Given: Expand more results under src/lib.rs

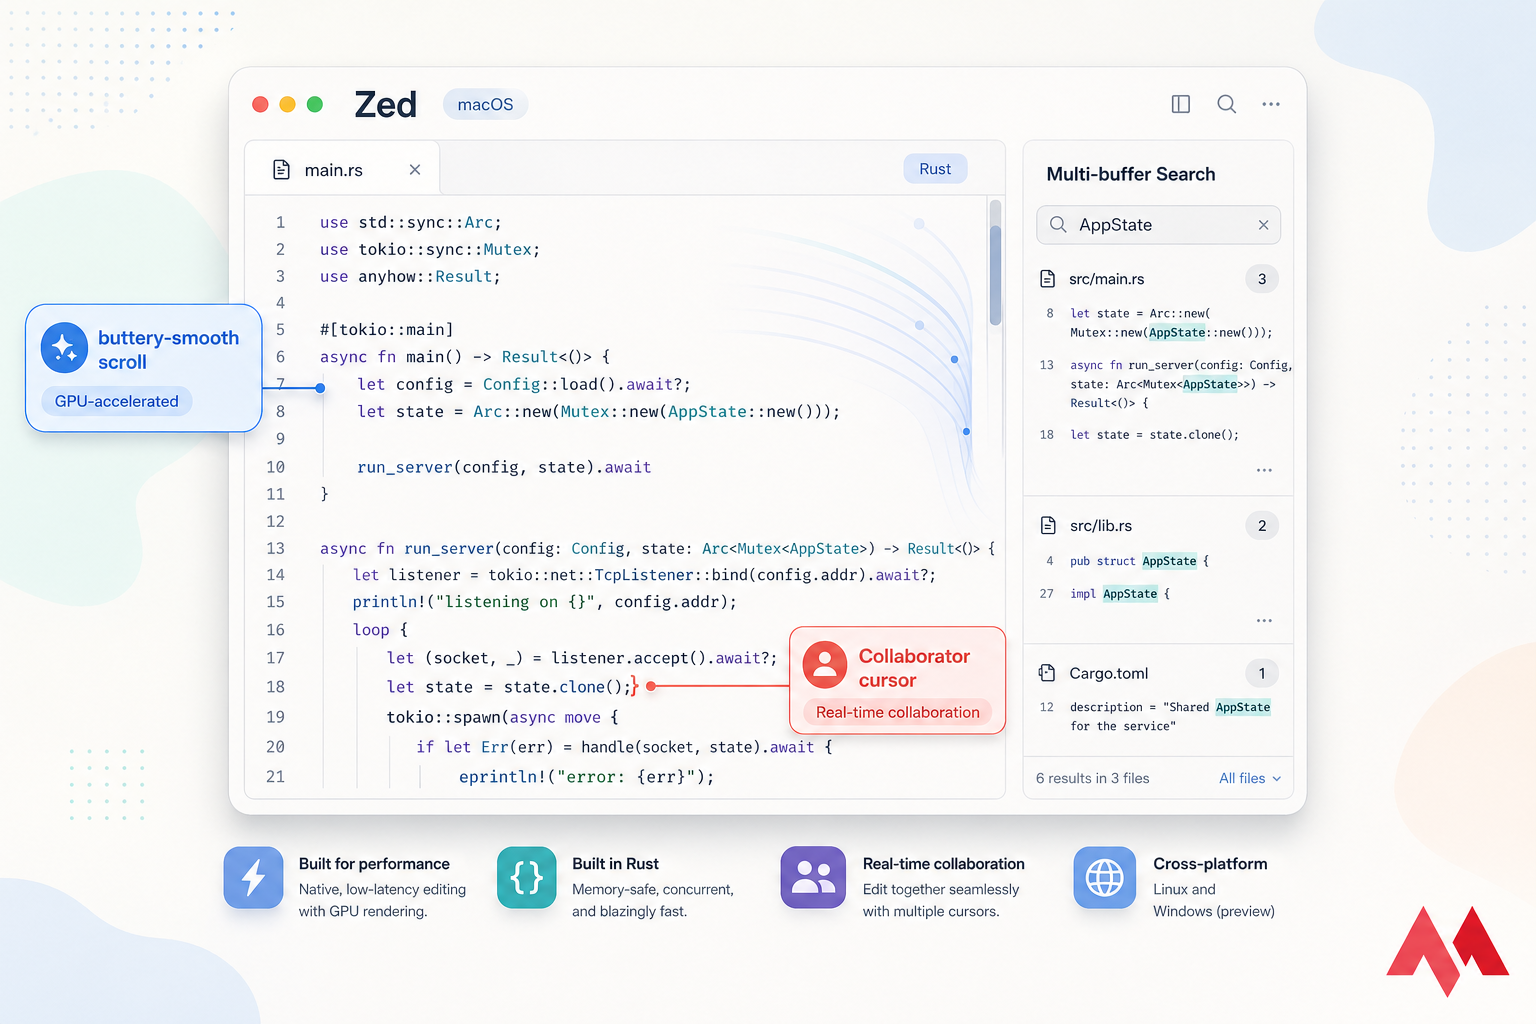Looking at the screenshot, I should point(1264,621).
